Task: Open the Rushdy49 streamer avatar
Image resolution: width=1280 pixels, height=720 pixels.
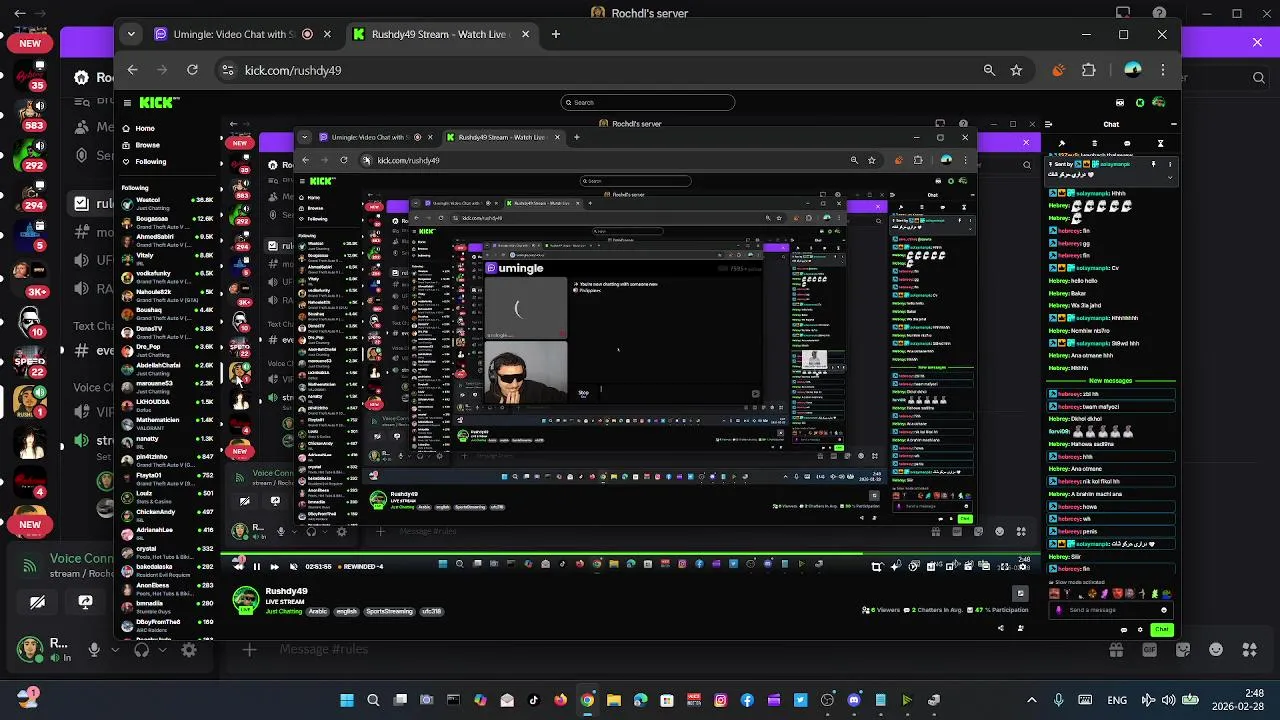Action: pos(245,600)
